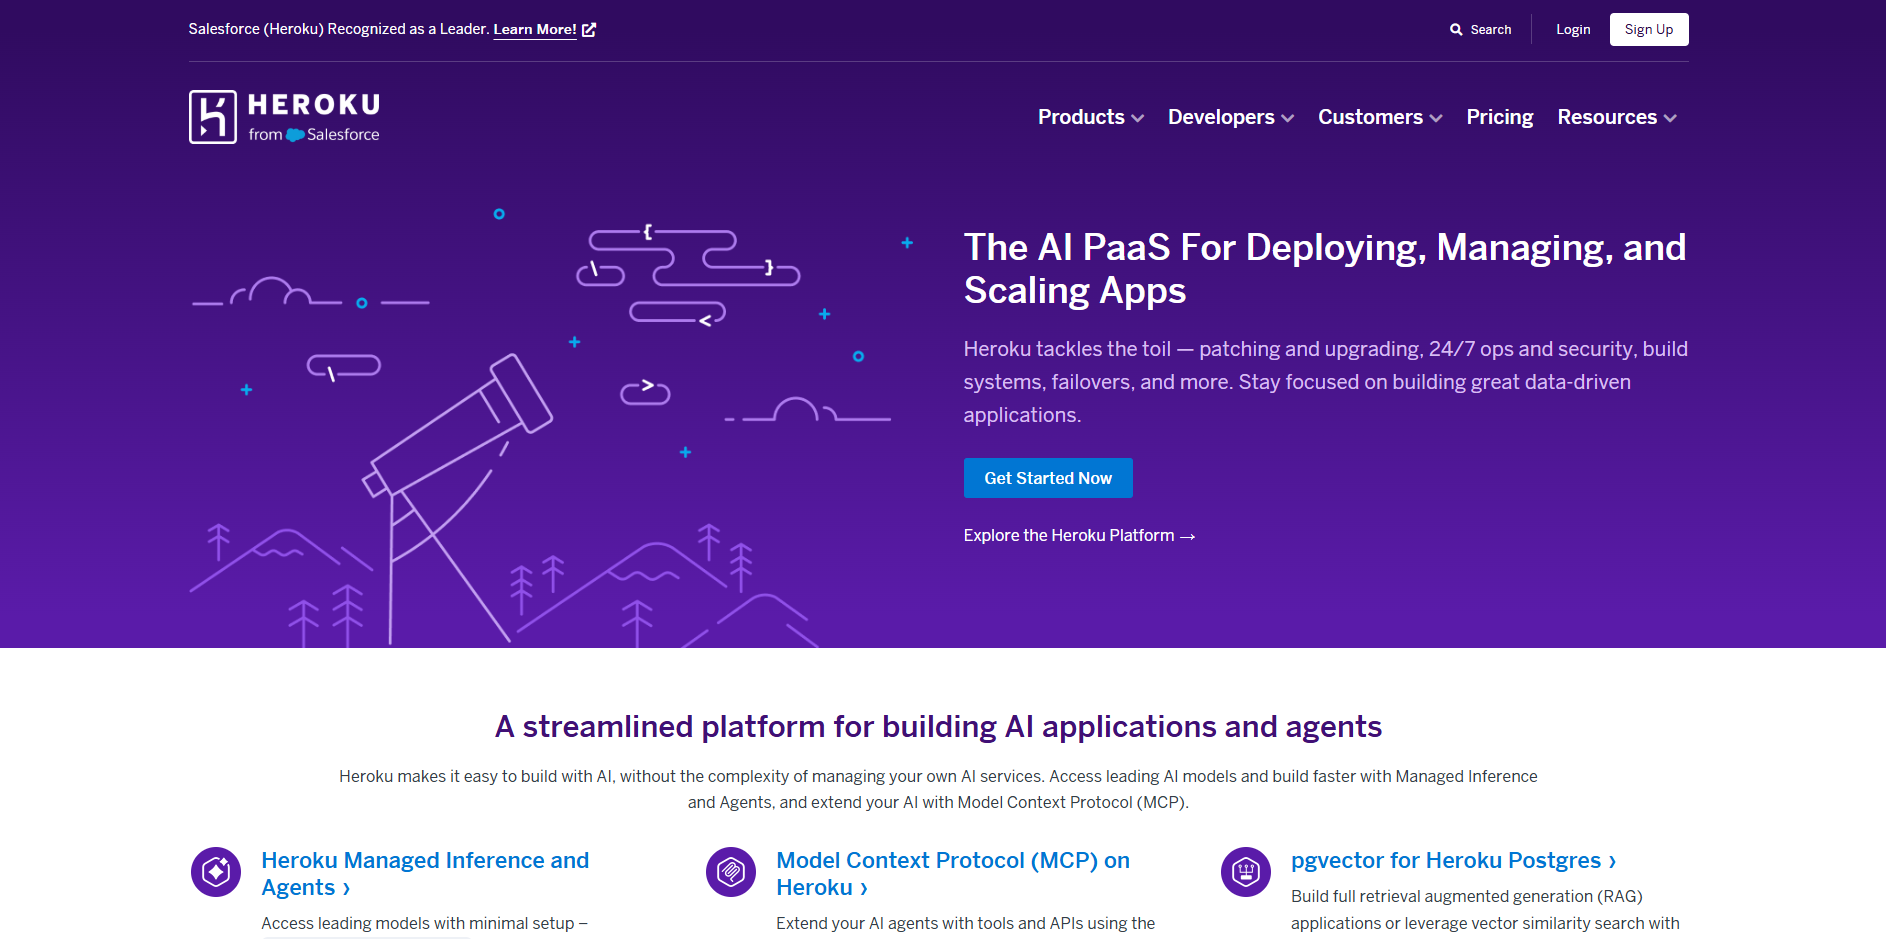1886x939 pixels.
Task: Click the Search link text
Action: coord(1490,30)
